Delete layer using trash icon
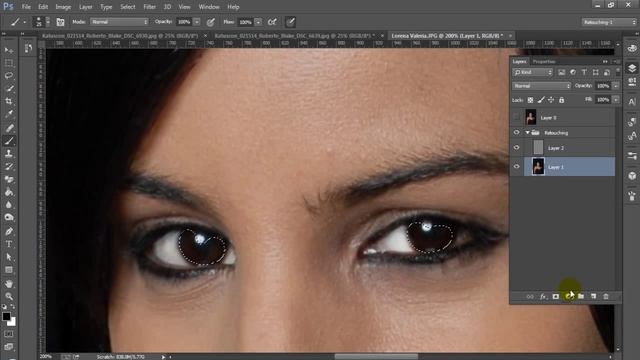This screenshot has height=360, width=640. [x=606, y=296]
